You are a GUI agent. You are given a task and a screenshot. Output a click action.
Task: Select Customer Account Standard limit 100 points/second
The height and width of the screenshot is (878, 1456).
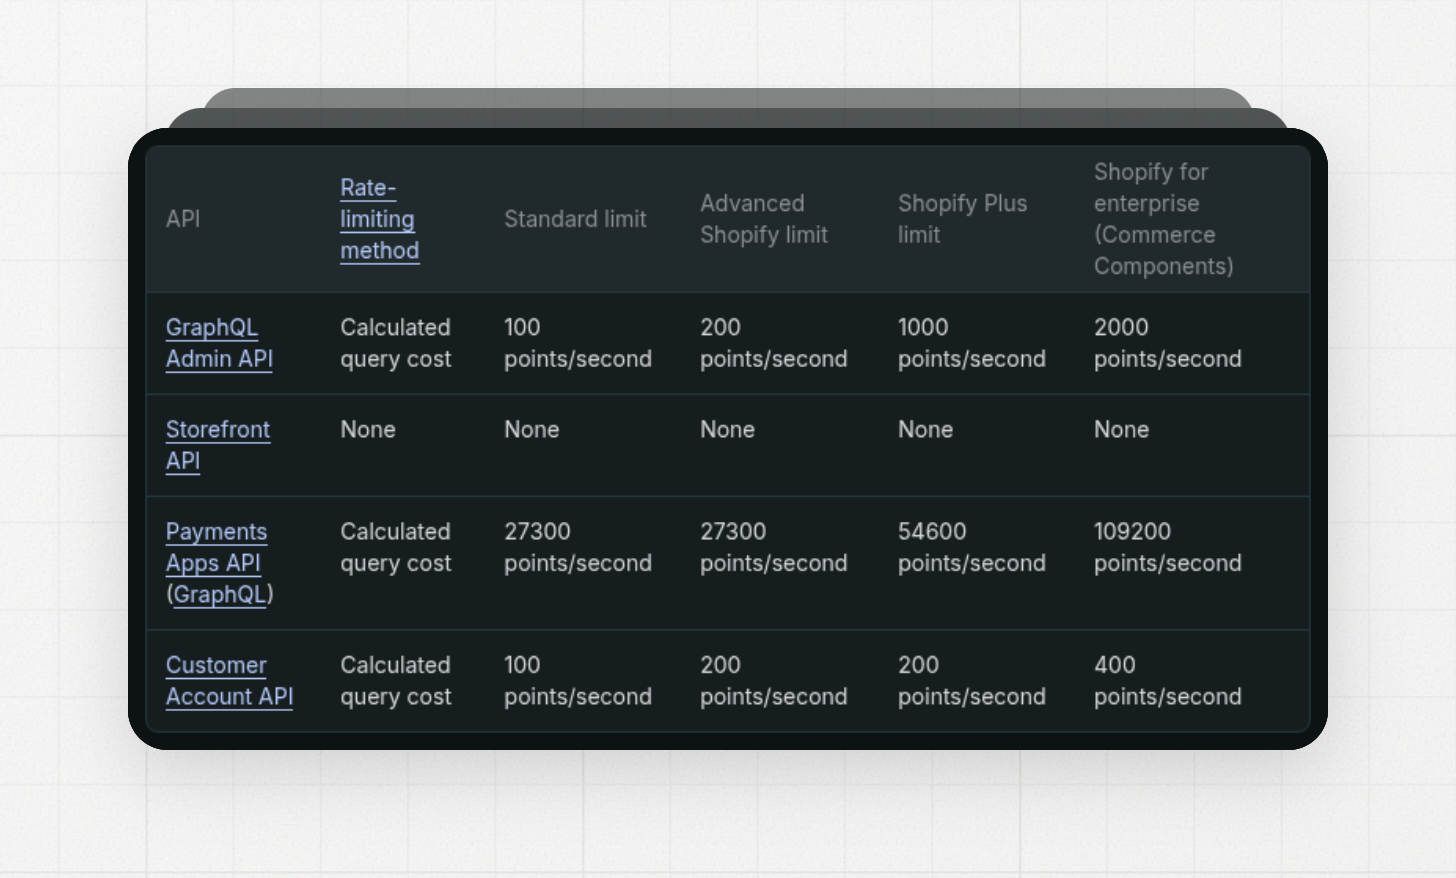(578, 681)
